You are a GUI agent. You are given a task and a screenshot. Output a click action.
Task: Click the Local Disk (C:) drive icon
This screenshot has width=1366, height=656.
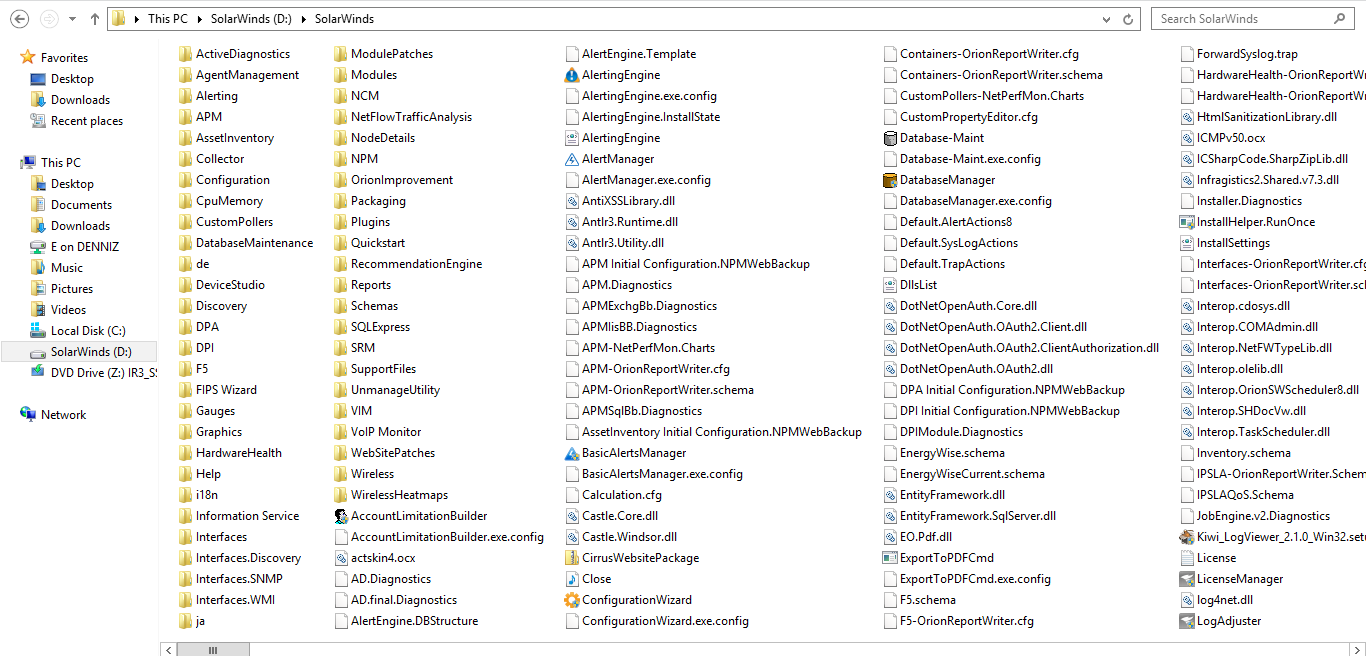[x=38, y=331]
